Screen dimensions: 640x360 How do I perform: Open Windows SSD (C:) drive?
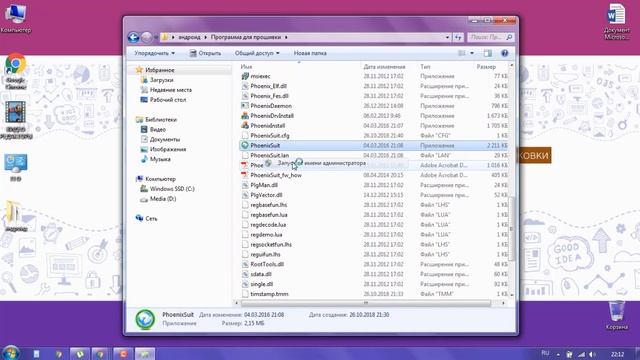coord(172,189)
